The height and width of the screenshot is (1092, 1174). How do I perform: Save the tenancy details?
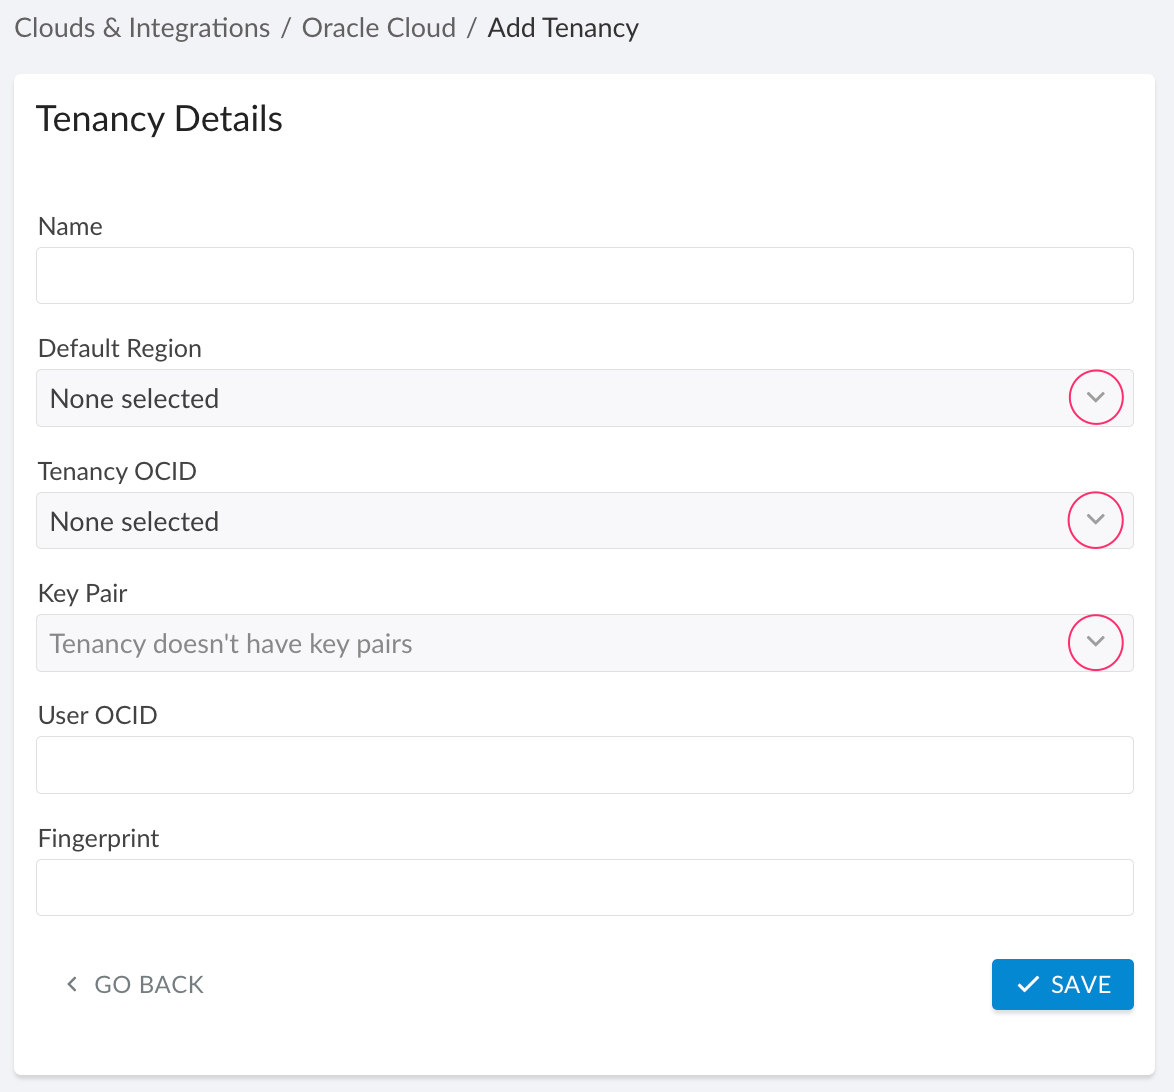1063,984
